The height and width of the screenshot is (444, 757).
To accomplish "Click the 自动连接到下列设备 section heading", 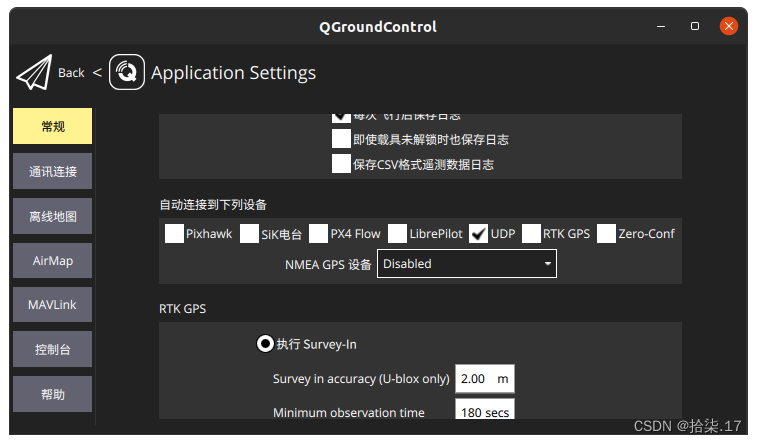I will (x=213, y=205).
